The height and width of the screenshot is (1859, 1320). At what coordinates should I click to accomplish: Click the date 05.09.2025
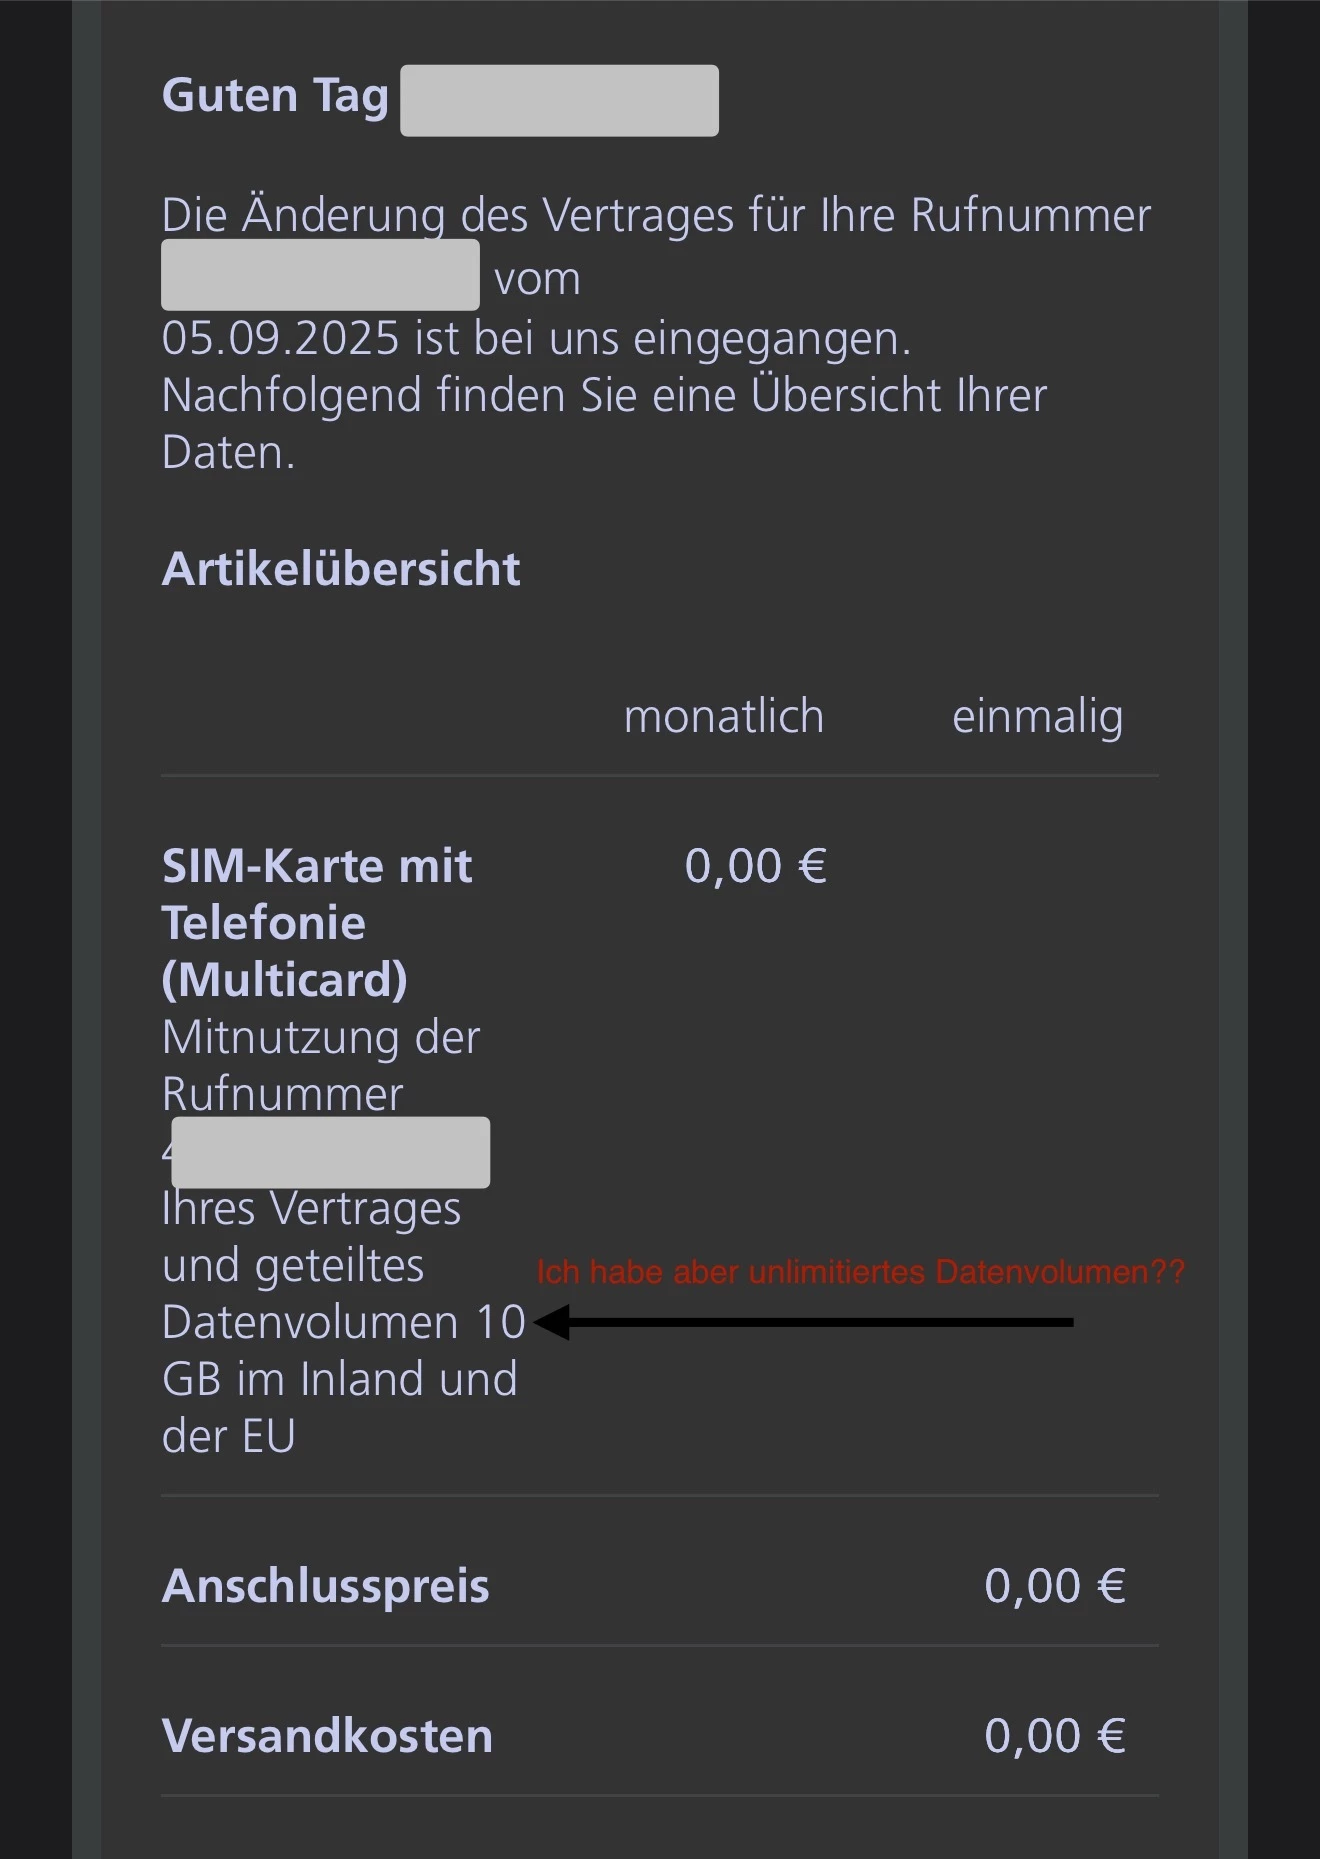(x=281, y=338)
